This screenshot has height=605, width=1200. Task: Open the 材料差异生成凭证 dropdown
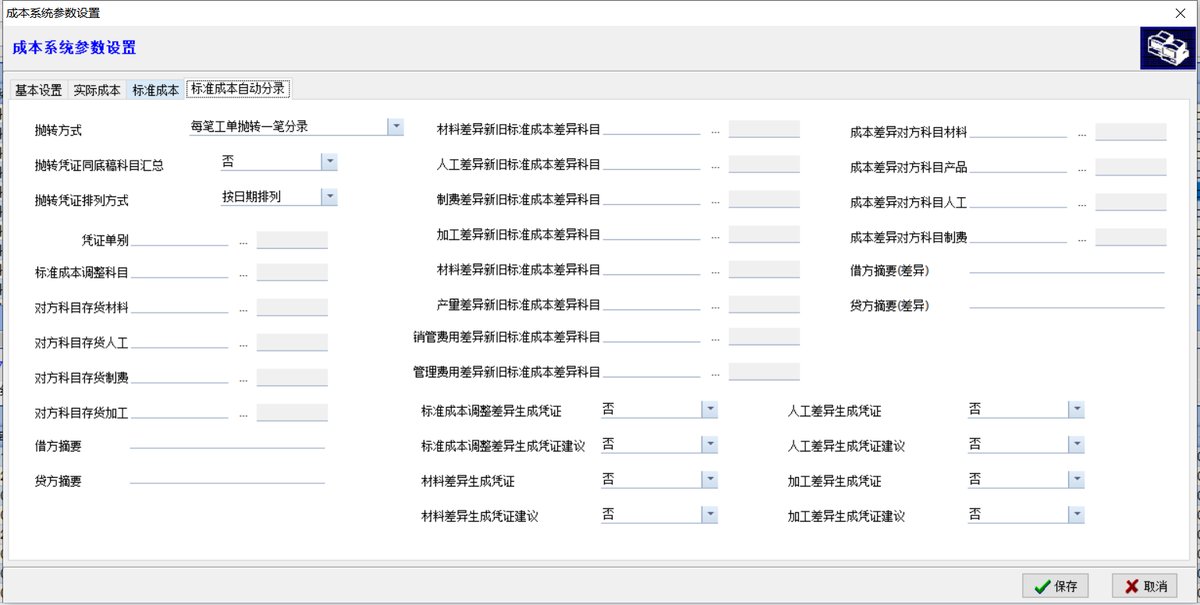709,480
